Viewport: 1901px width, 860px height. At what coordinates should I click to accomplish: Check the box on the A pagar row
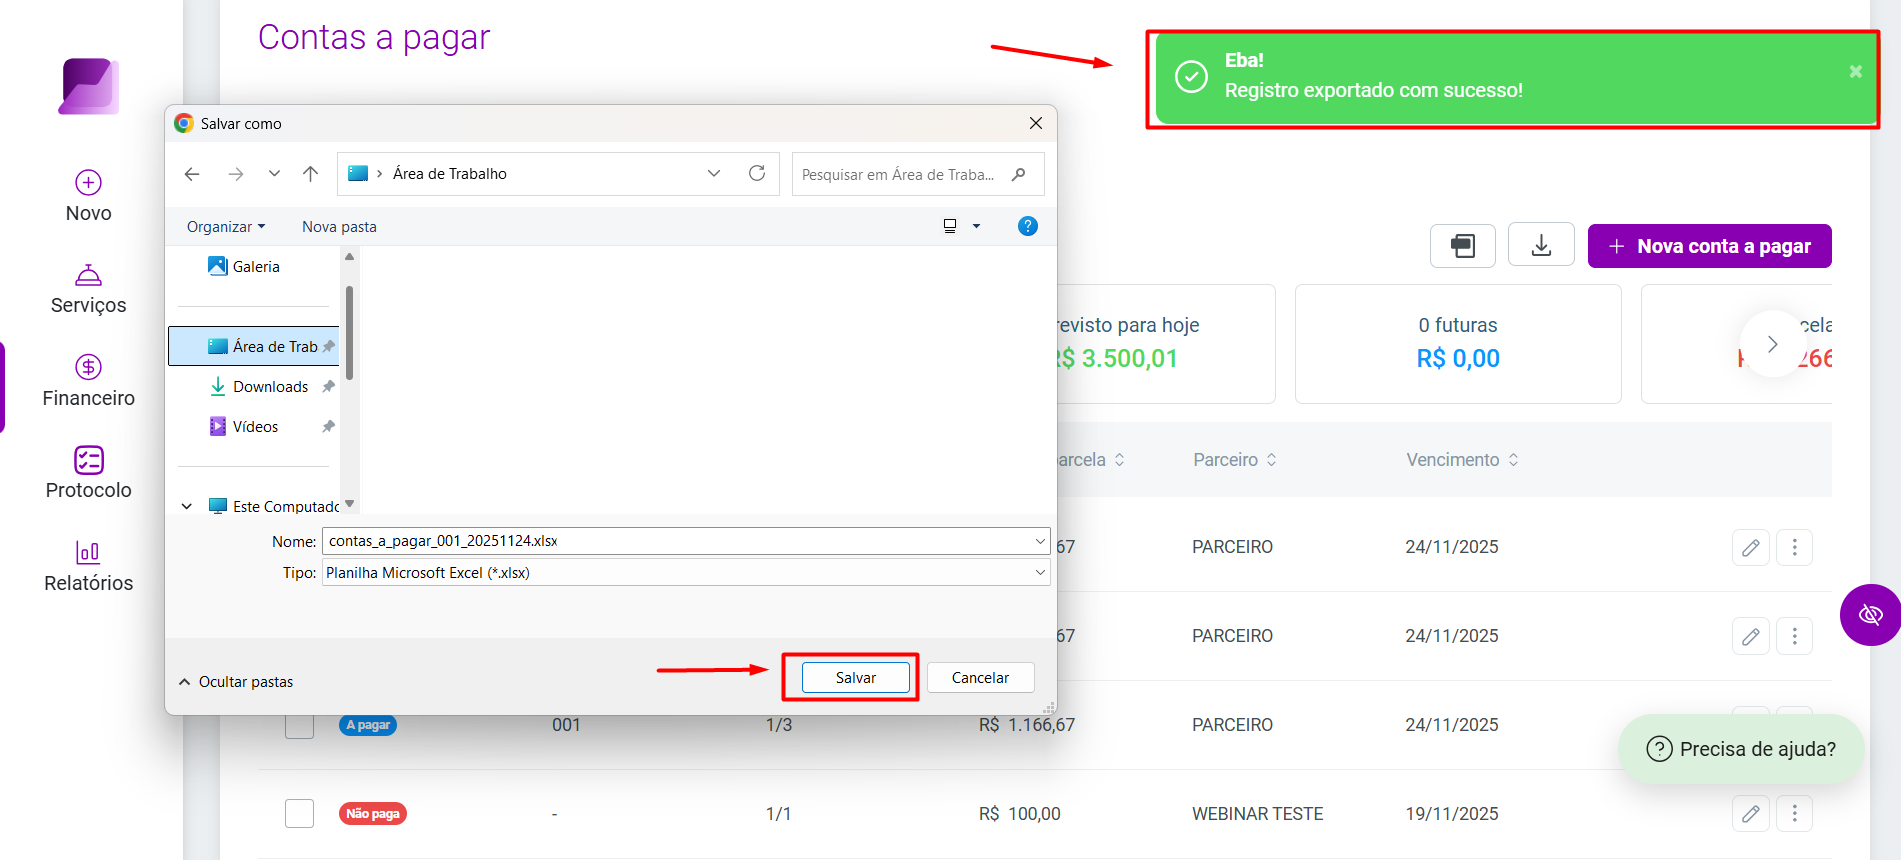[299, 725]
